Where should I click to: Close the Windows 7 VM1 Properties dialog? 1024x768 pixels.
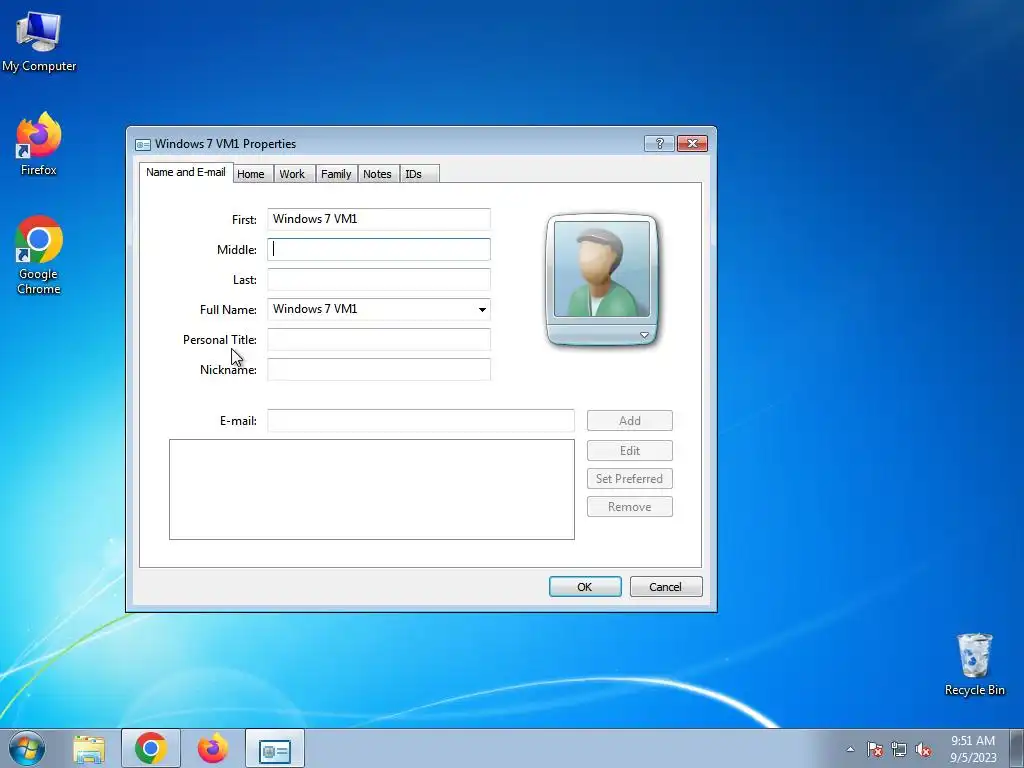(x=692, y=143)
